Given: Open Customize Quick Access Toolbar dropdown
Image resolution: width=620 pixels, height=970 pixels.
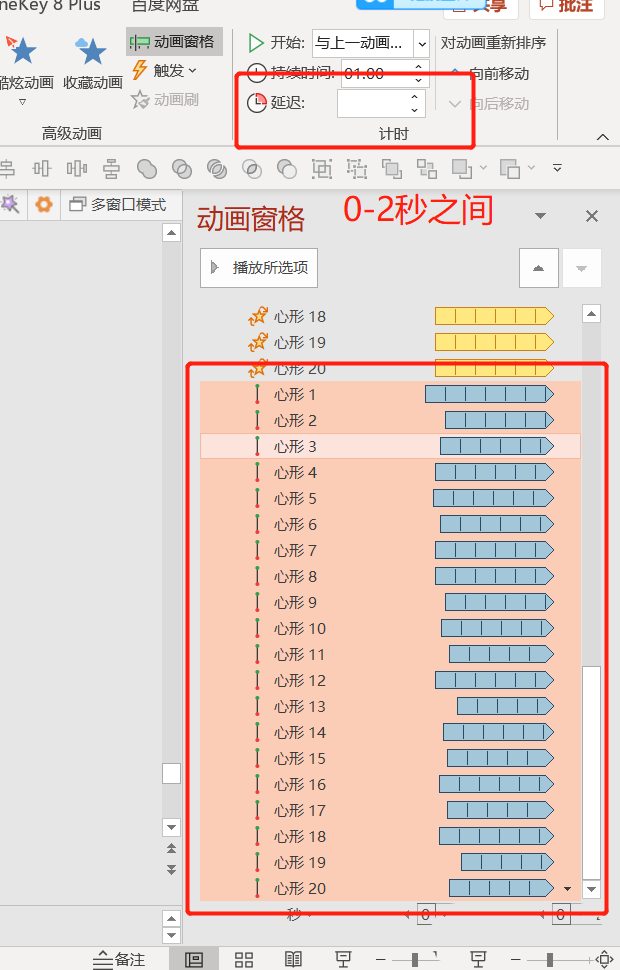Looking at the screenshot, I should pos(558,168).
